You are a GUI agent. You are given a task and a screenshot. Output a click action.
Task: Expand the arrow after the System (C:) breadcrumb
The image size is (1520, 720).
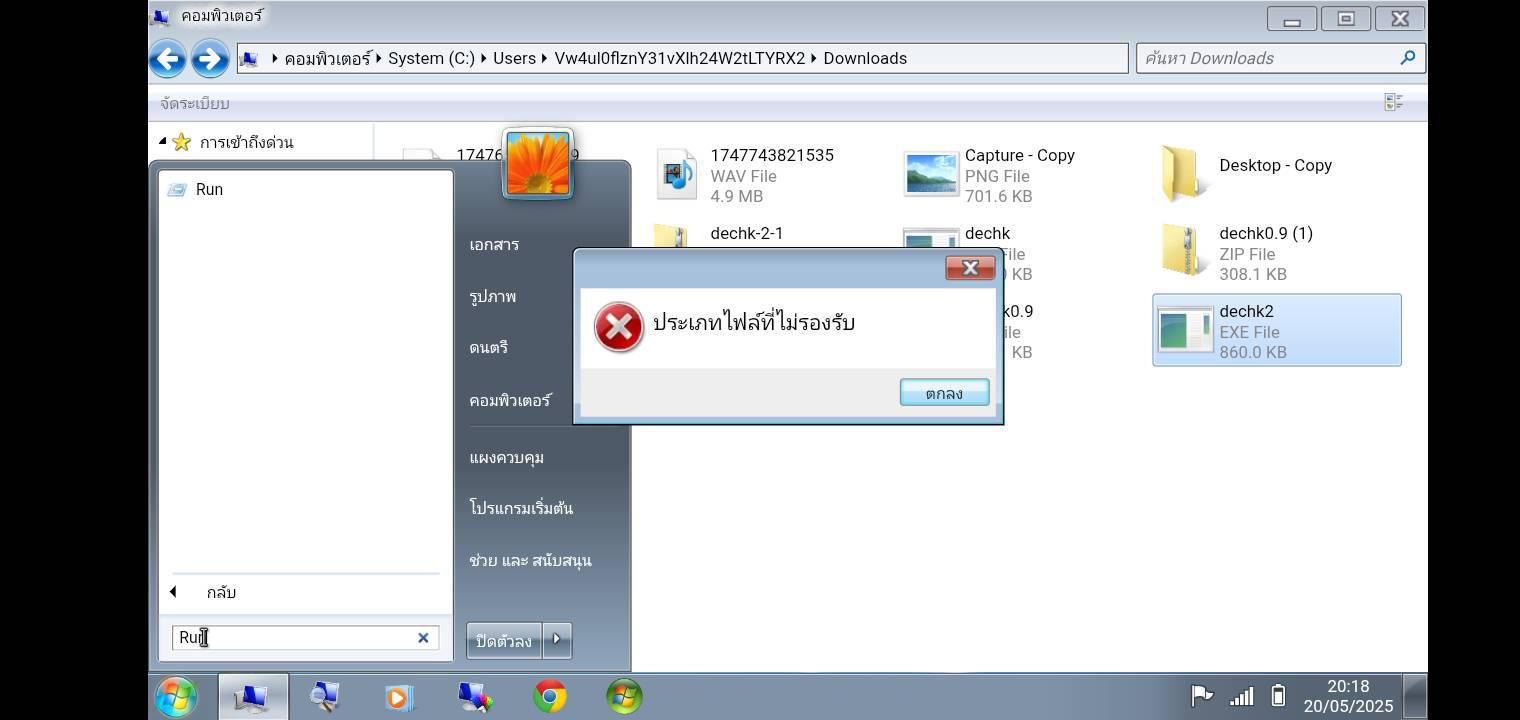tap(484, 58)
